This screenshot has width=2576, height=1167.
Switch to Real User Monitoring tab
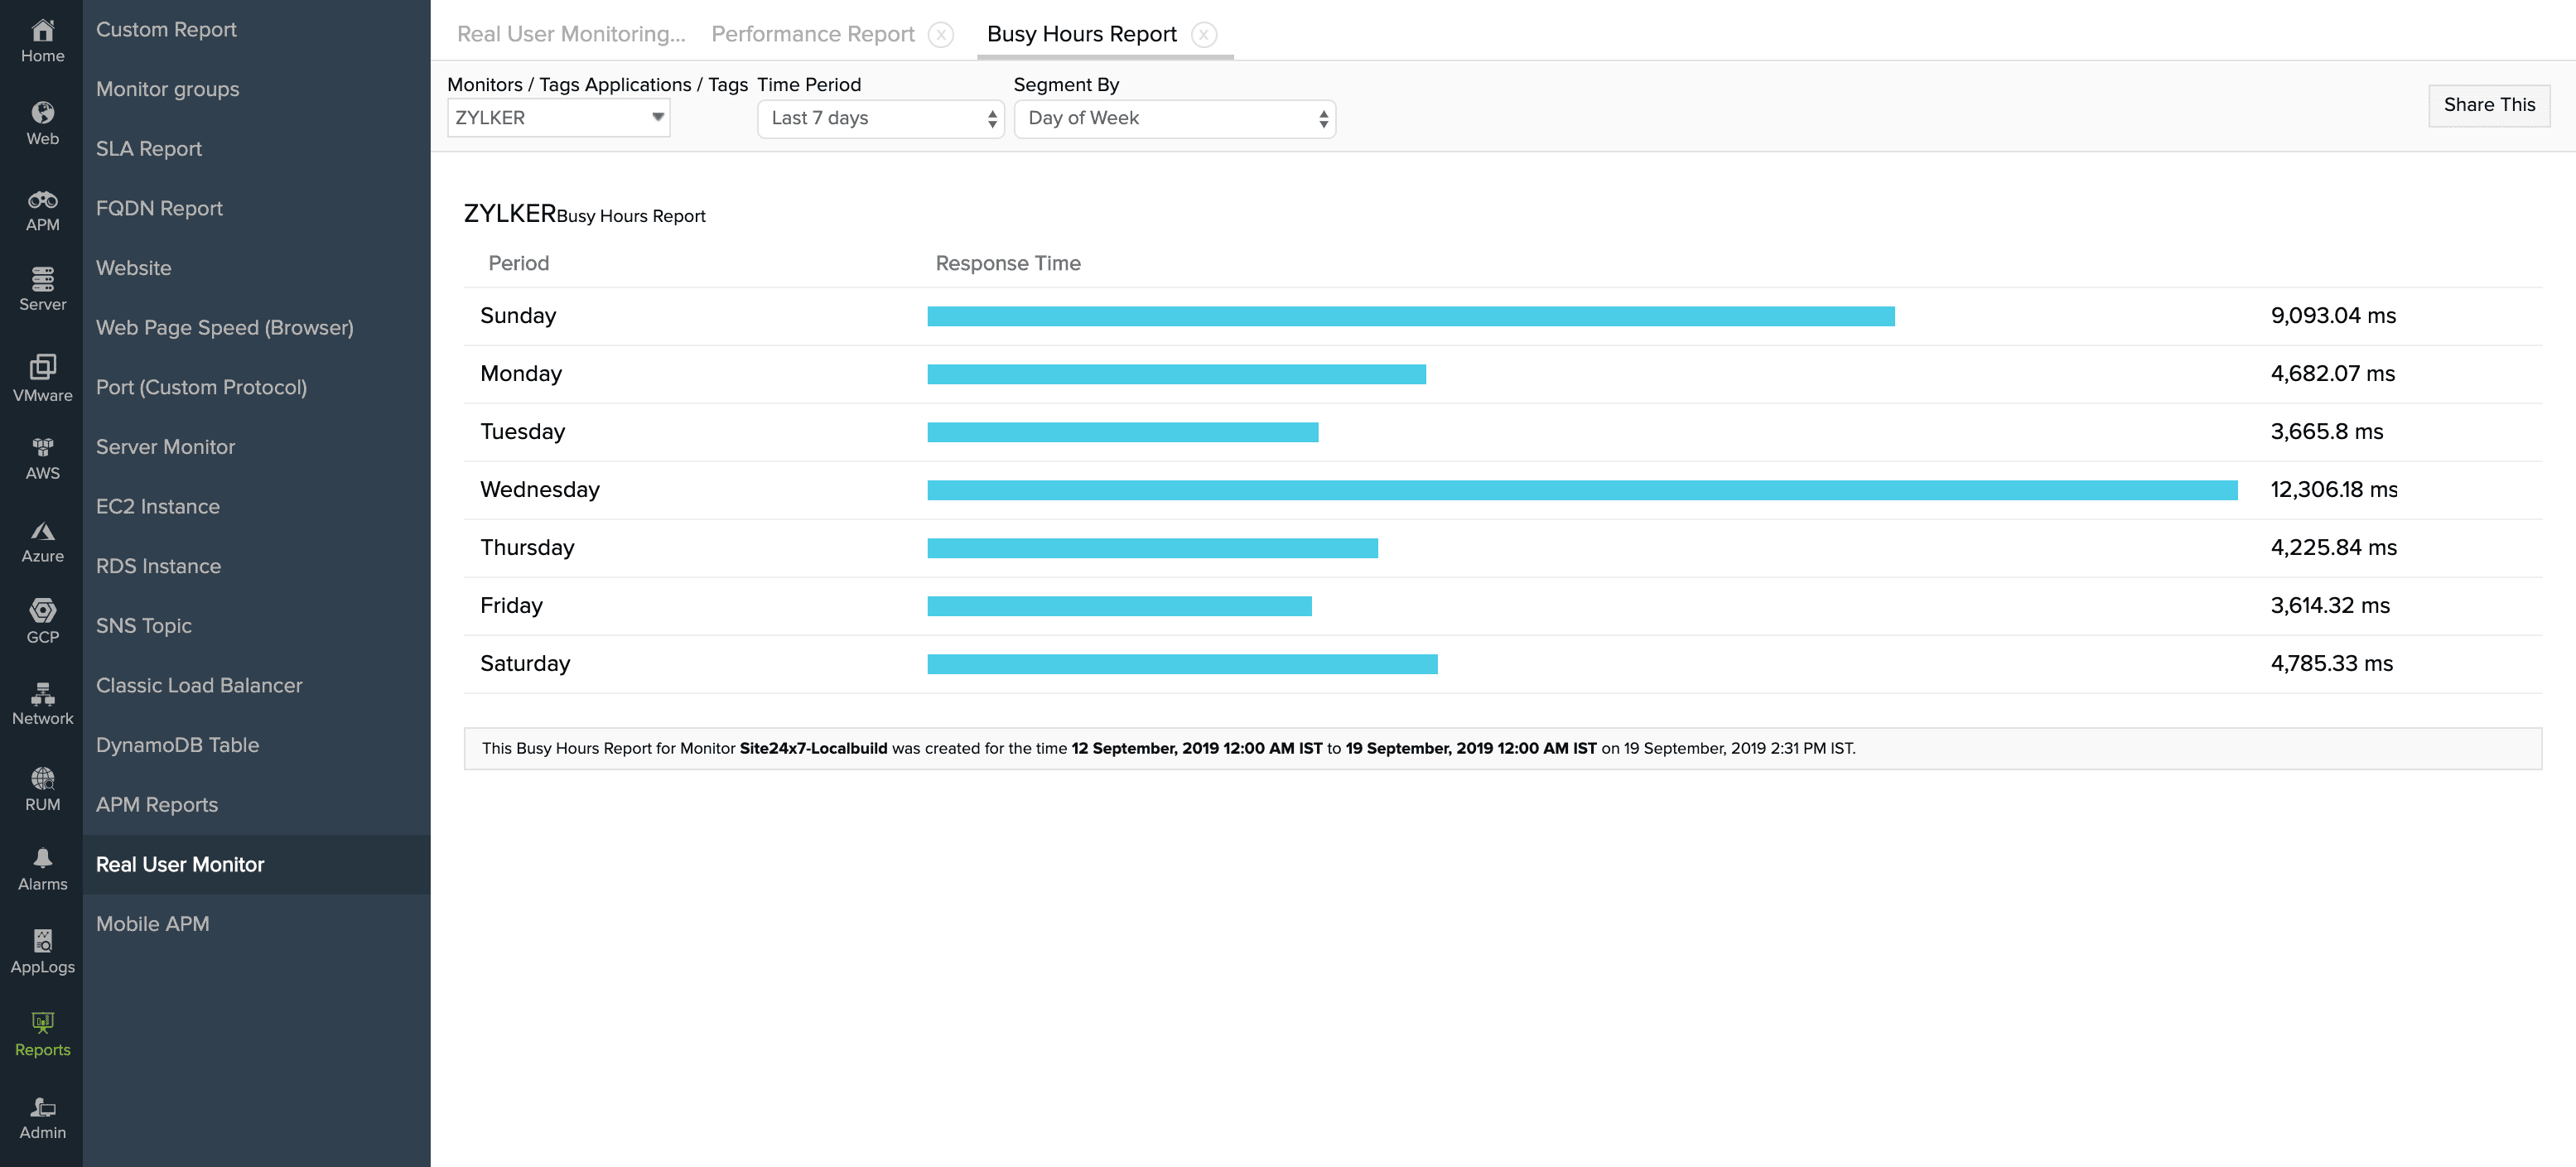571,34
